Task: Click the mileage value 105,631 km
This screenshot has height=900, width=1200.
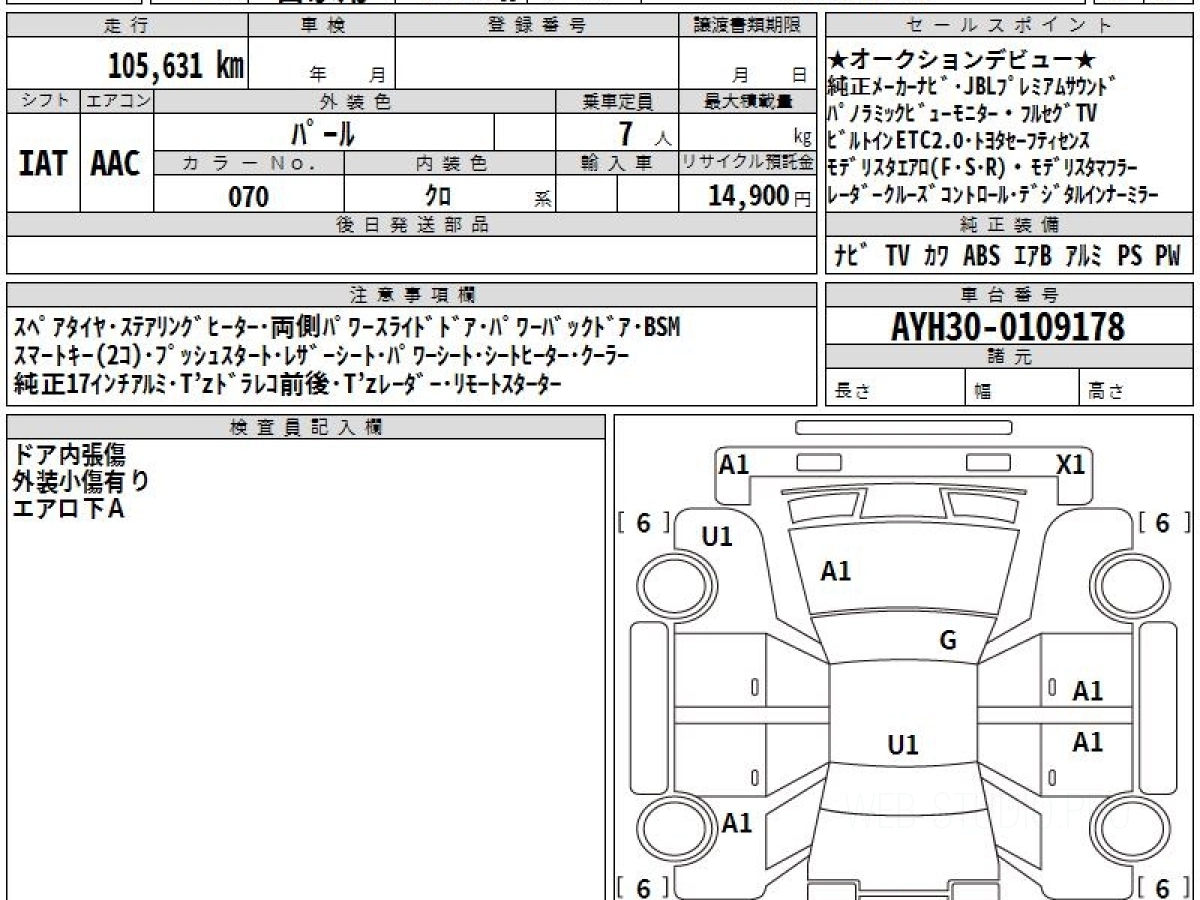Action: tap(175, 65)
